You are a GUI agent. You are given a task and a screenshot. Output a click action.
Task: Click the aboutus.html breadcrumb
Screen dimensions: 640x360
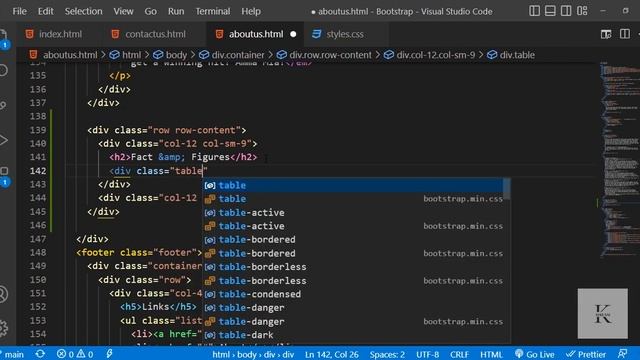tap(64, 55)
